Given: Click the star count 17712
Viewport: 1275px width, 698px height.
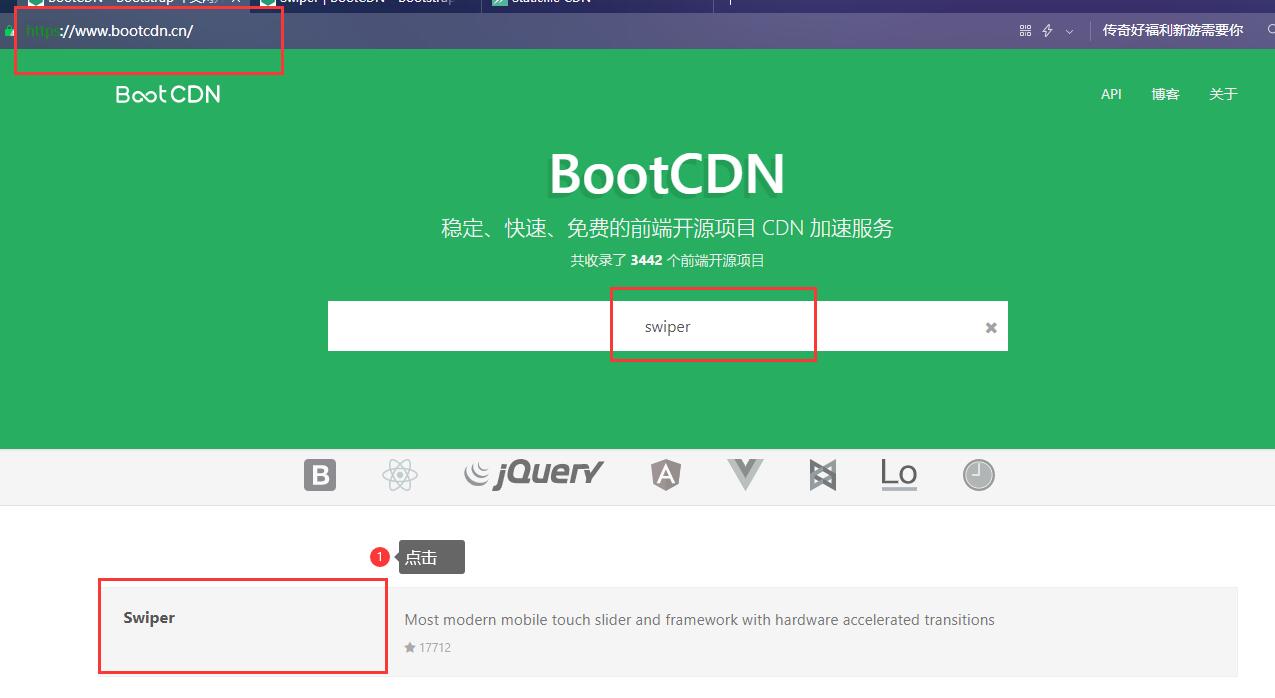Looking at the screenshot, I should click(428, 648).
